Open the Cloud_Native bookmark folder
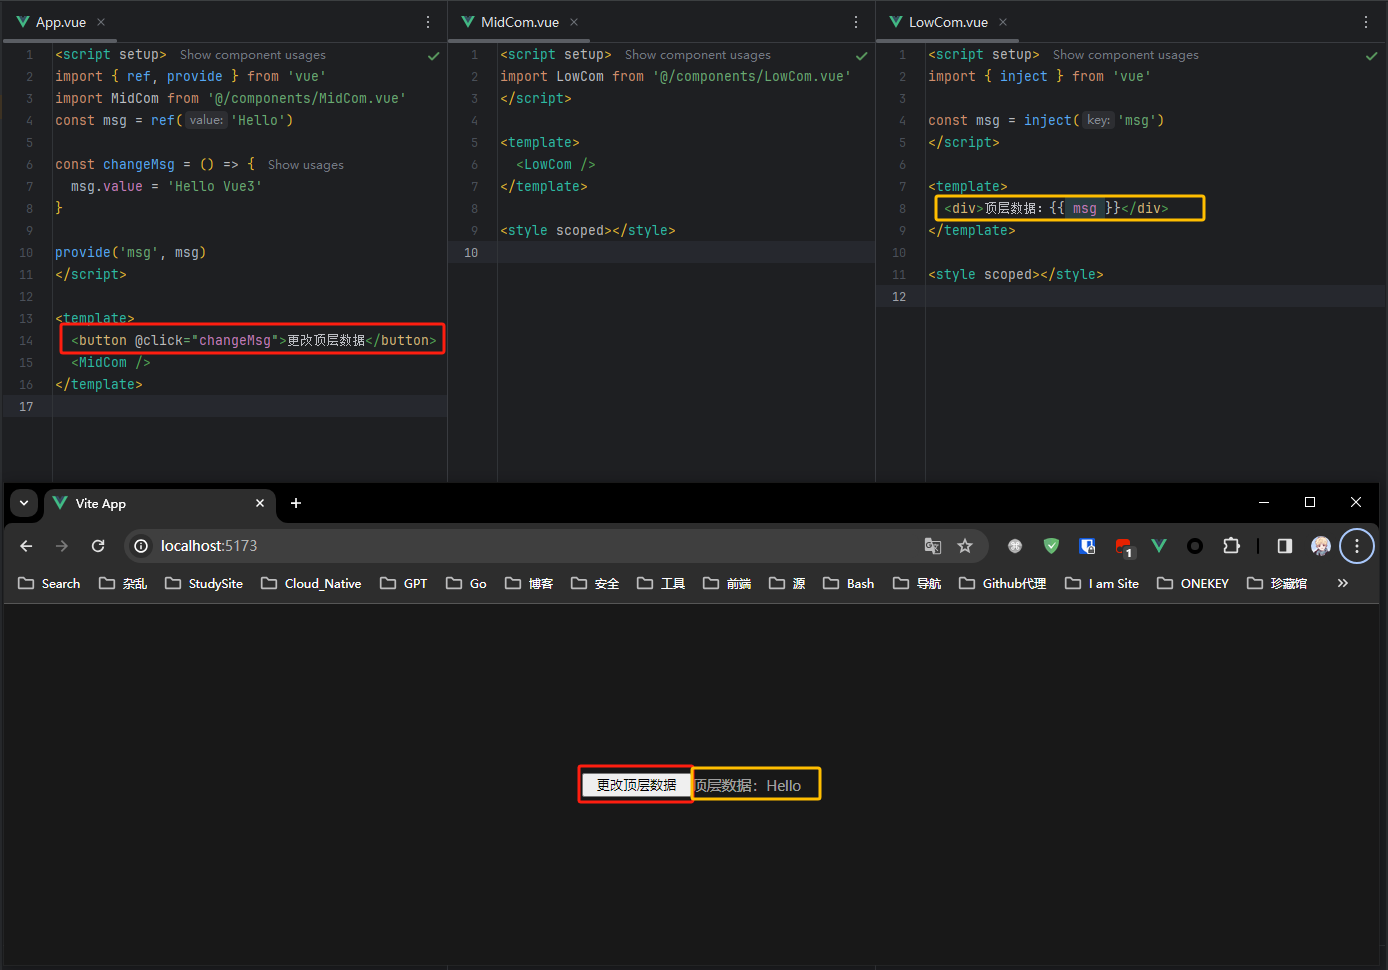The width and height of the screenshot is (1388, 970). click(311, 583)
